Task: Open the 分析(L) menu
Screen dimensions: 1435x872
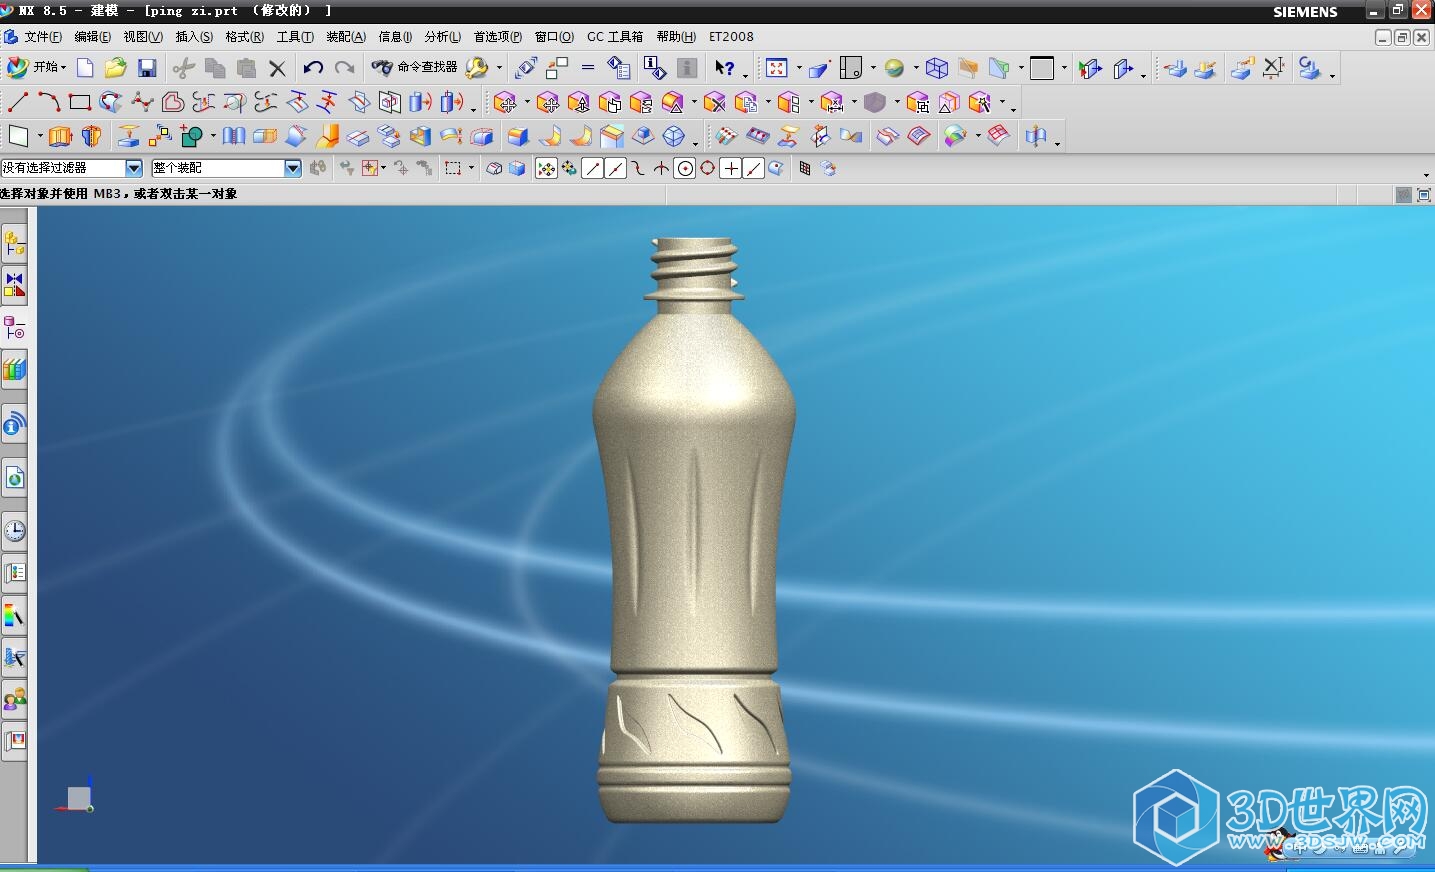Action: [443, 37]
